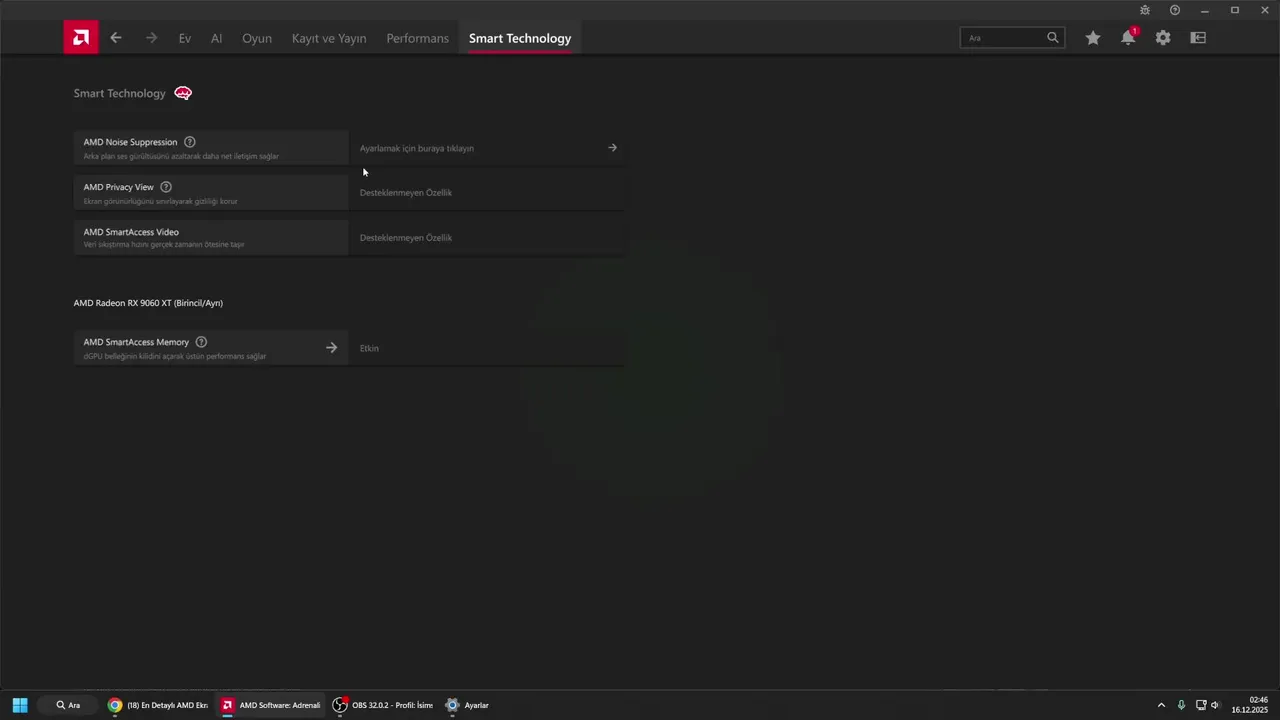Click the 'Etkin' status text
The height and width of the screenshot is (720, 1280).
click(x=369, y=348)
